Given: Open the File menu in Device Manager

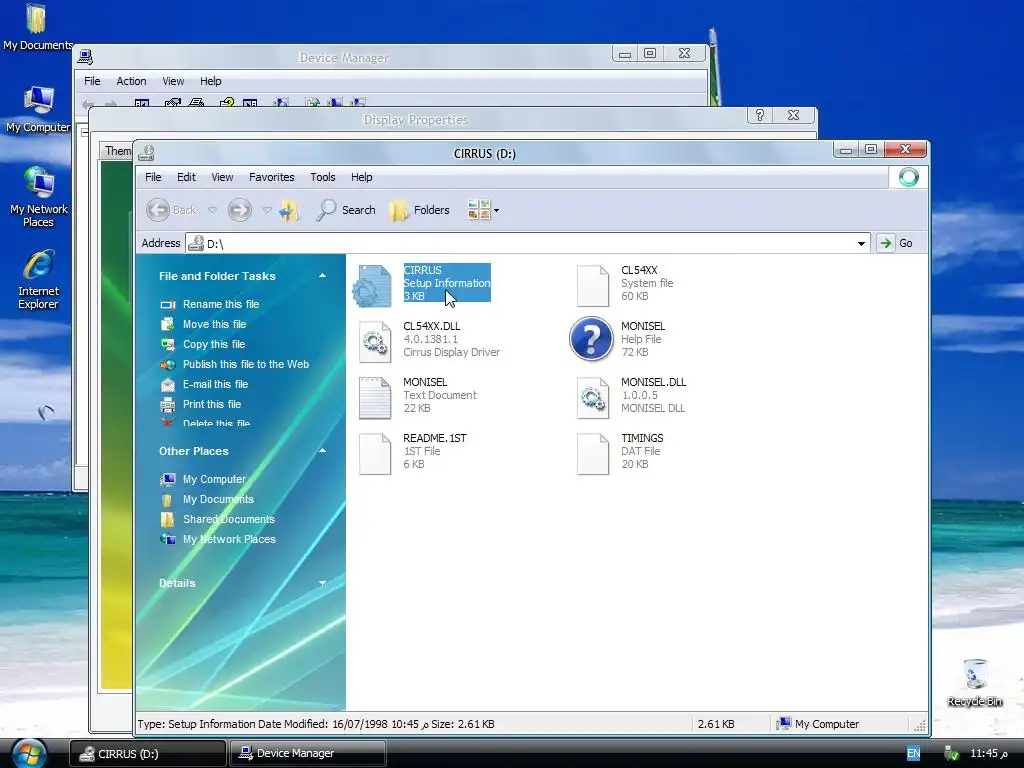Looking at the screenshot, I should pyautogui.click(x=92, y=81).
